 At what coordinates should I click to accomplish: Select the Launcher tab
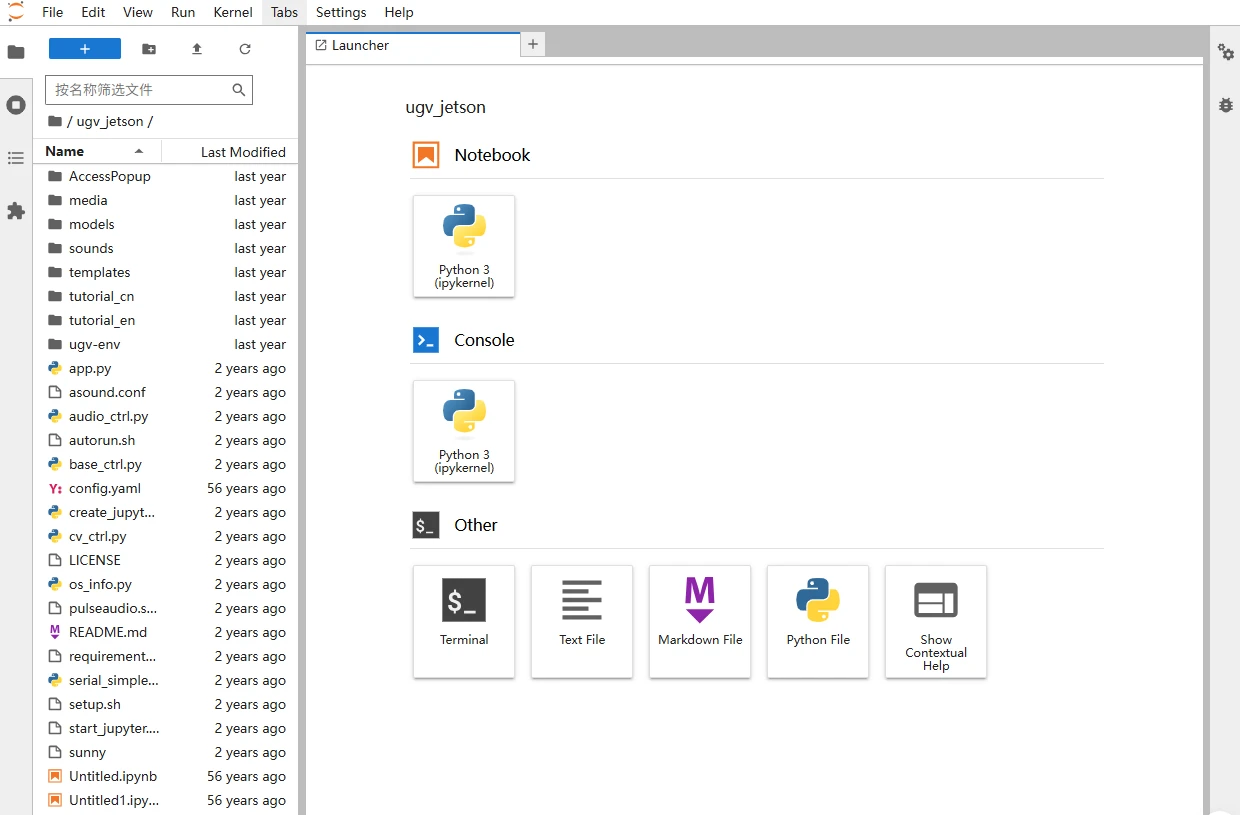tap(413, 45)
